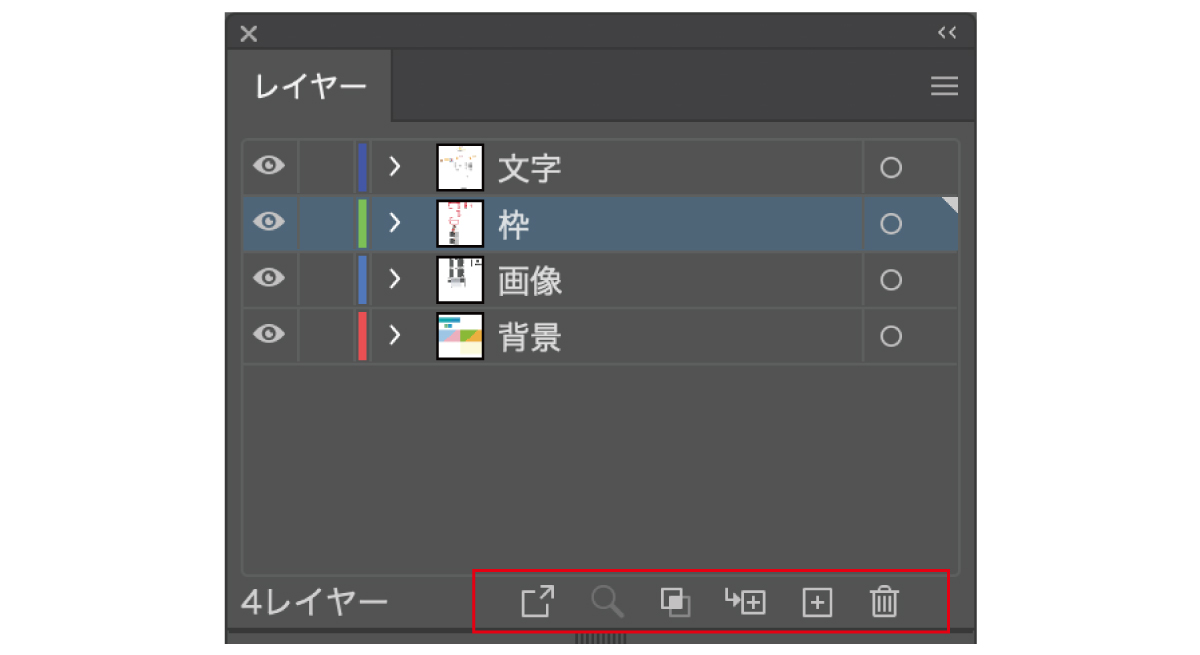1200x655 pixels.
Task: Expand the 文字 layer contents
Action: (395, 167)
